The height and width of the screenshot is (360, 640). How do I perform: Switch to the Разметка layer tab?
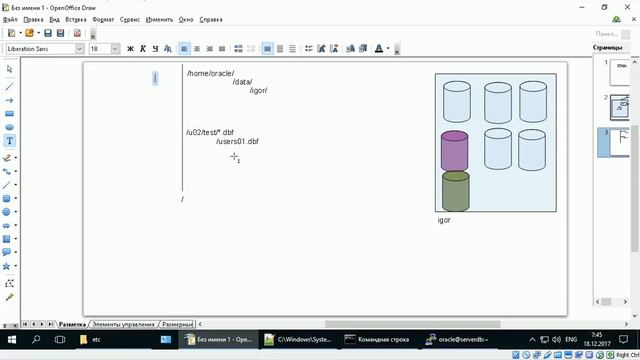[x=72, y=324]
